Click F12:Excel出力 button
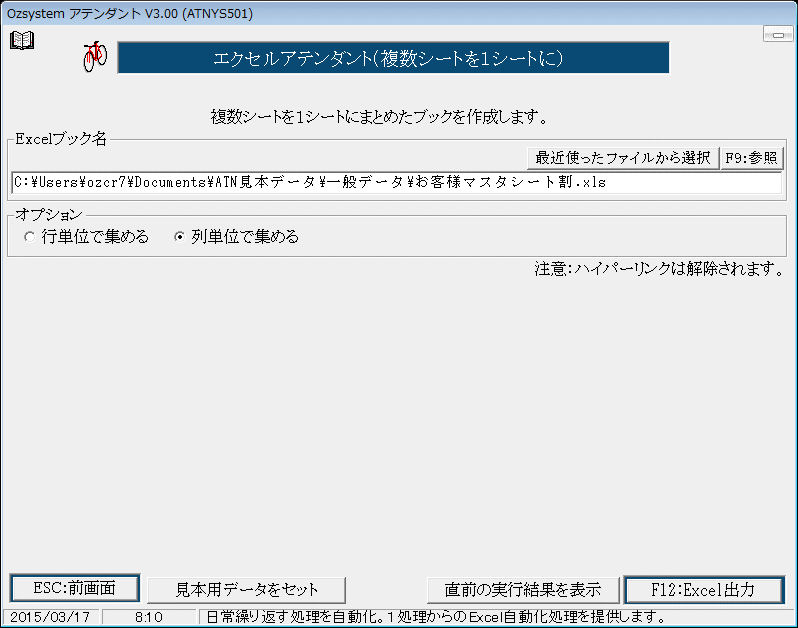The height and width of the screenshot is (628, 798). point(704,590)
